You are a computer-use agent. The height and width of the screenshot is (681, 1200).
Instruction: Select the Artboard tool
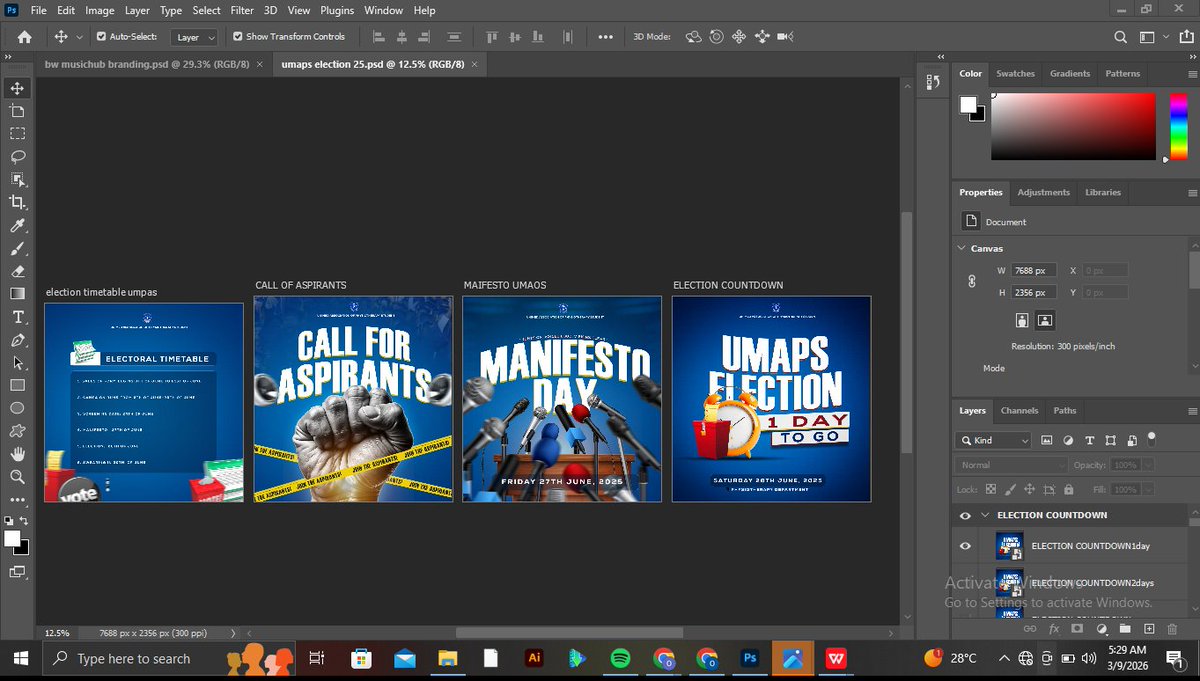click(x=17, y=111)
